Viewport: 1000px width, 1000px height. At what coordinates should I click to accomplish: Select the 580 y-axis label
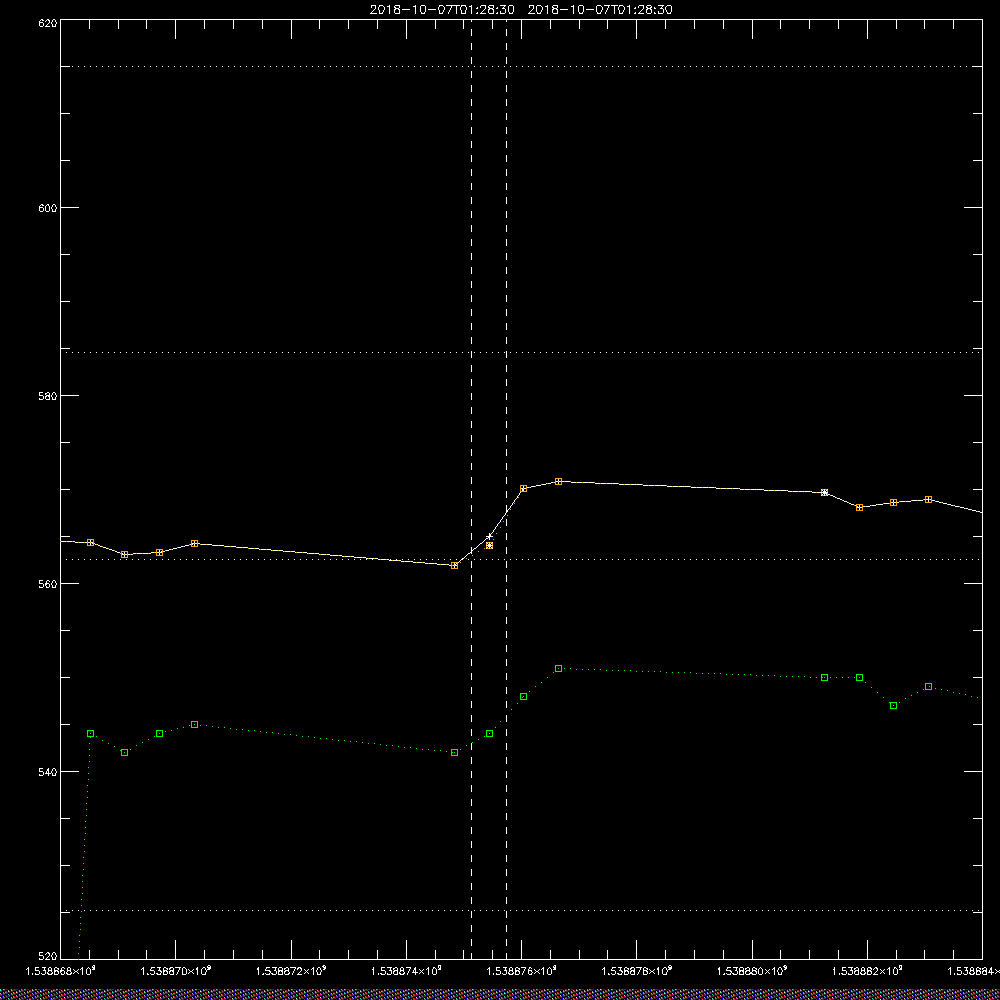pyautogui.click(x=48, y=395)
